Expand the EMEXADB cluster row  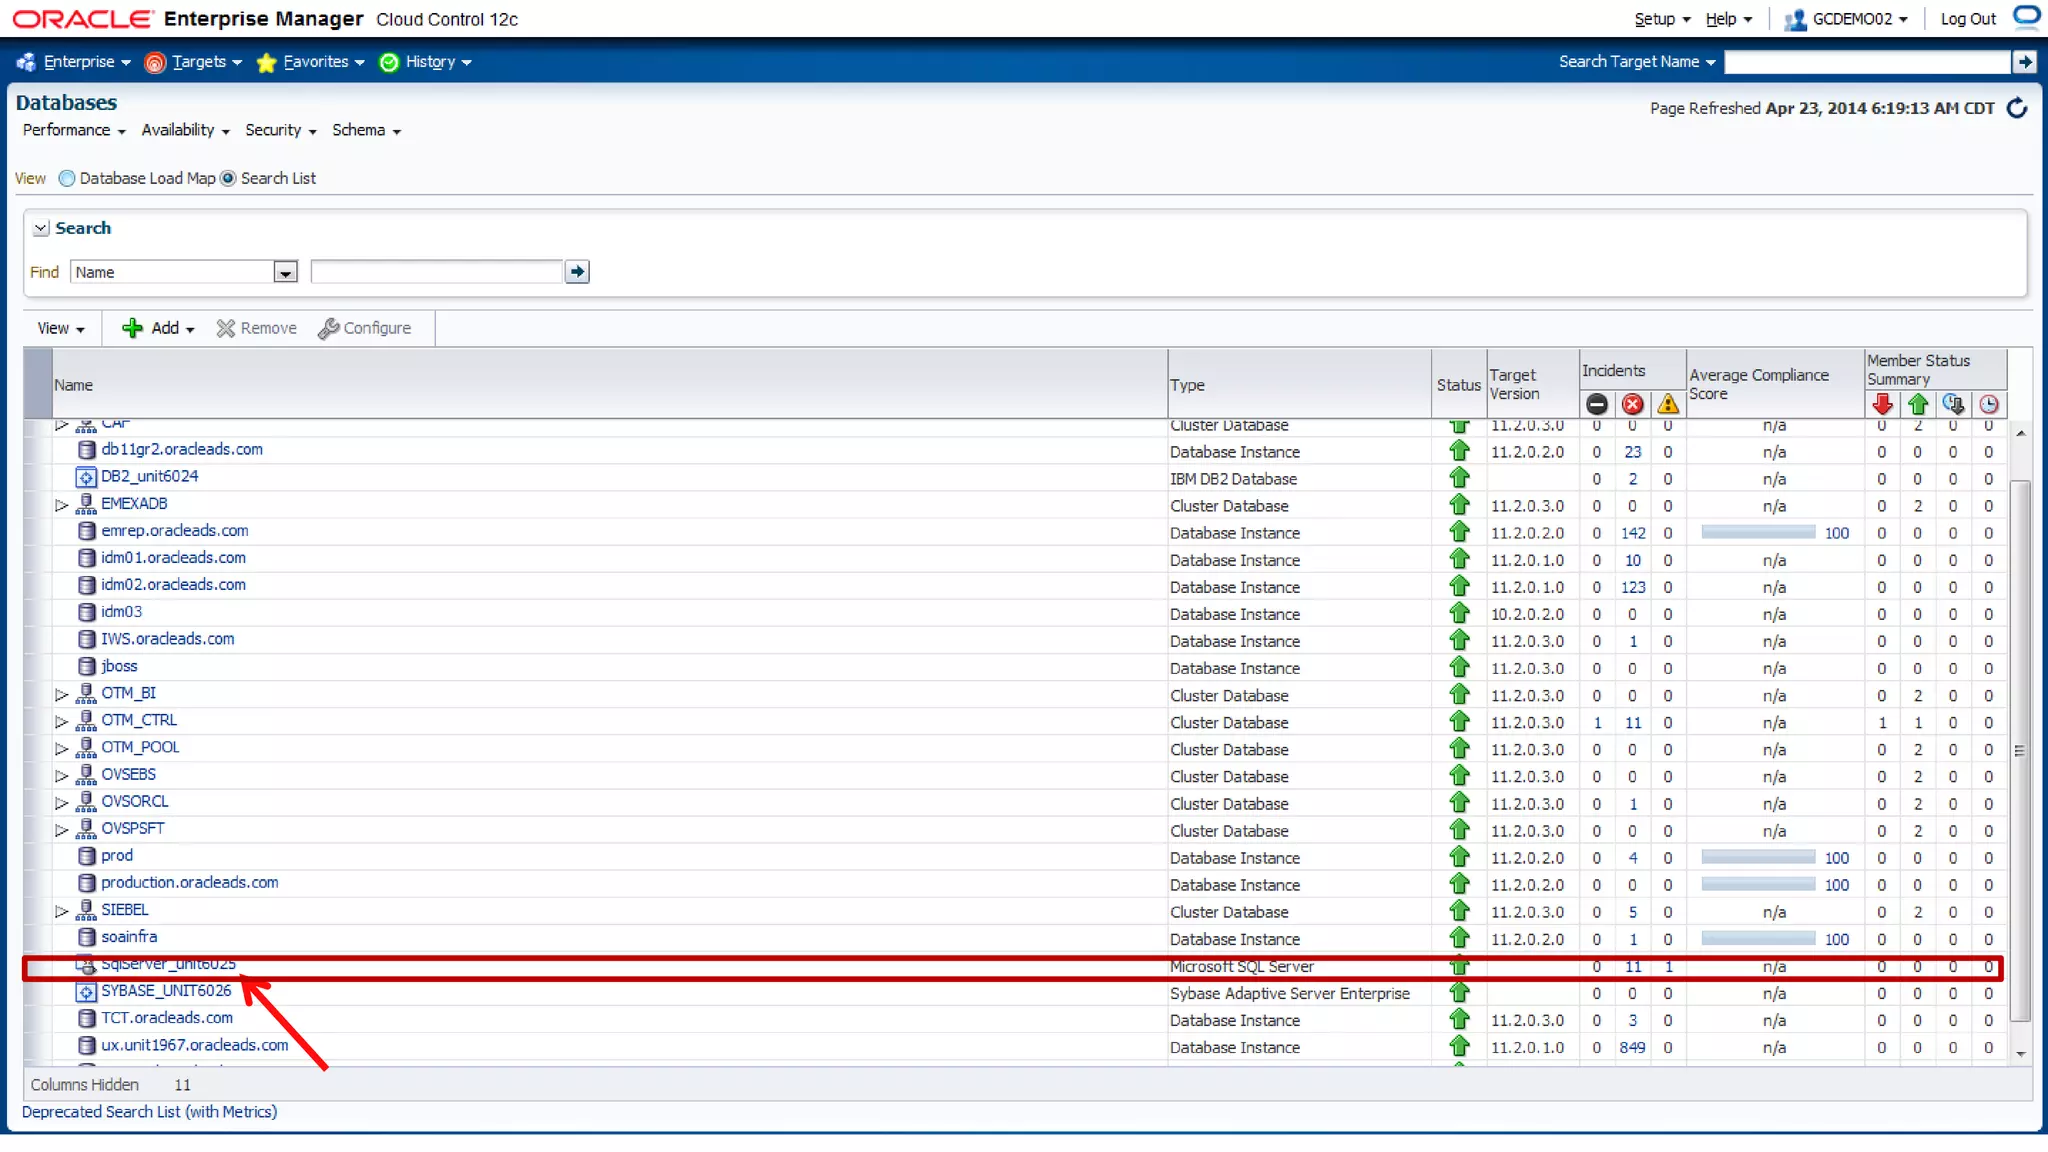(62, 505)
